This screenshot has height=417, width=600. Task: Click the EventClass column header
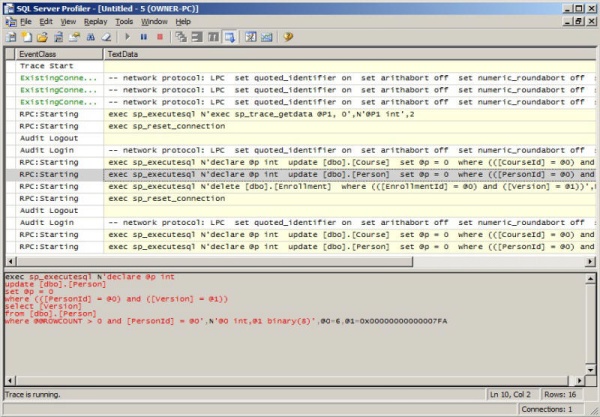59,54
